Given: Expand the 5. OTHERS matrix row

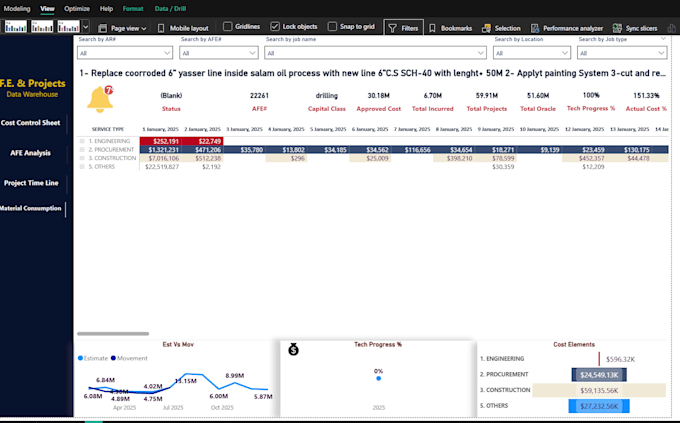Looking at the screenshot, I should [82, 167].
